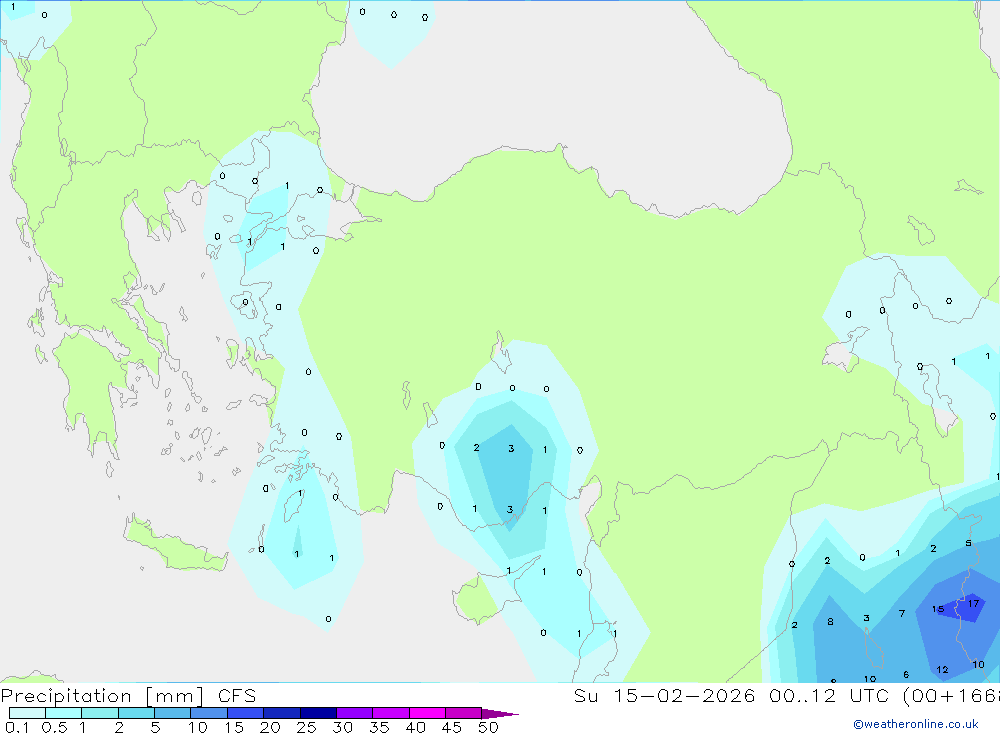Click the '25' legend scale label

[x=306, y=727]
